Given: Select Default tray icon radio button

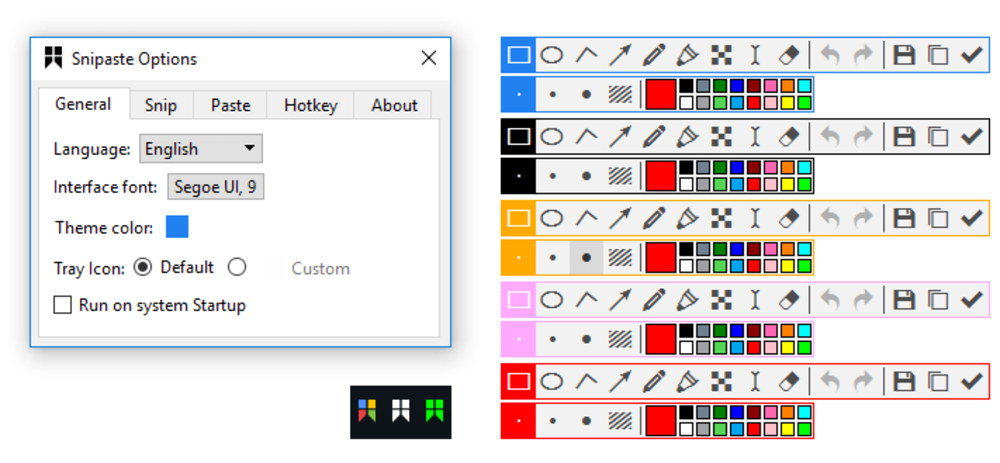Looking at the screenshot, I should point(142,267).
